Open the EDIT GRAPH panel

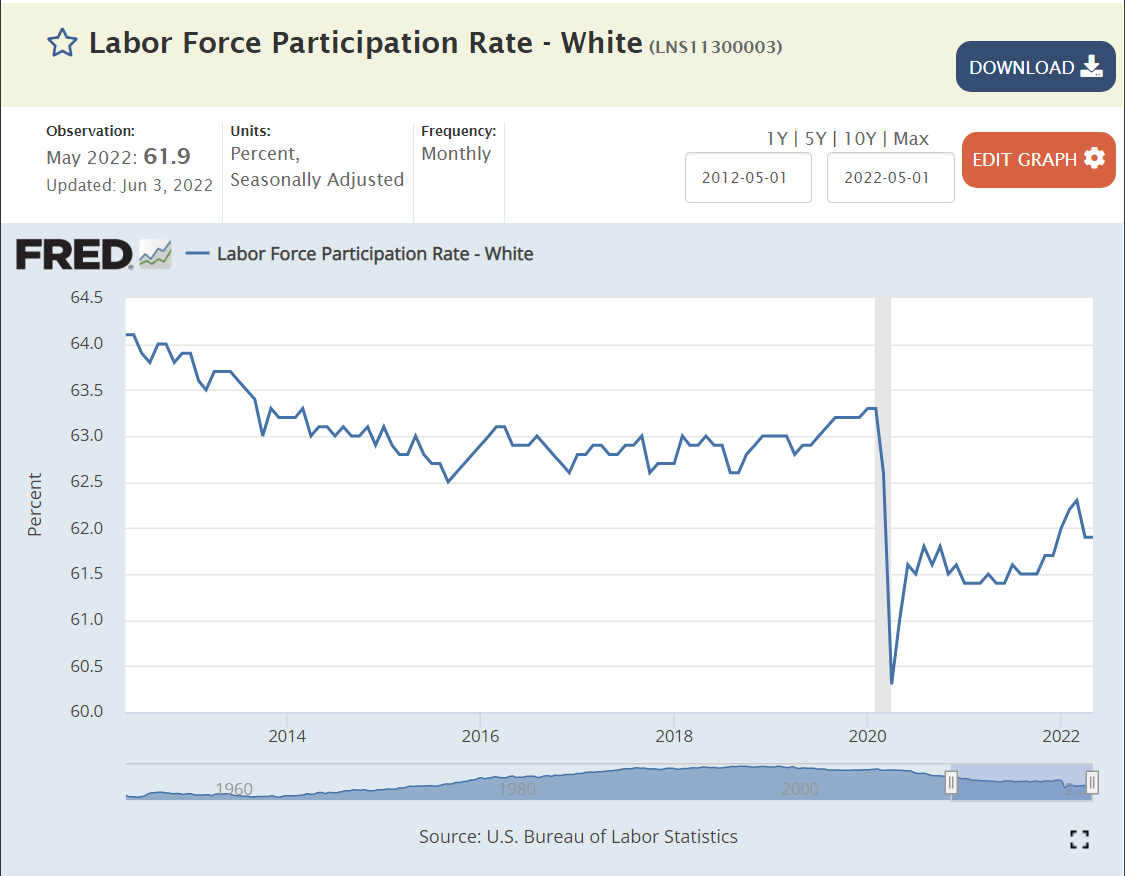tap(1038, 159)
